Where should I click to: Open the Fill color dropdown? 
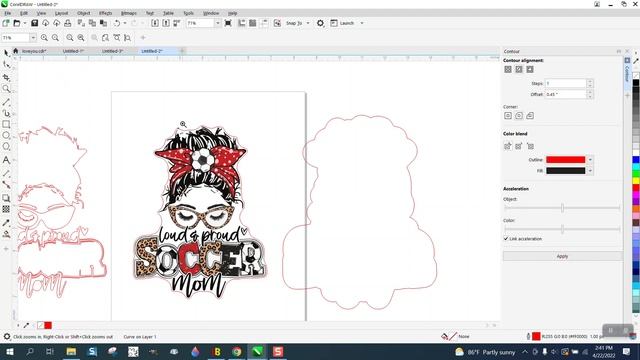[x=590, y=171]
